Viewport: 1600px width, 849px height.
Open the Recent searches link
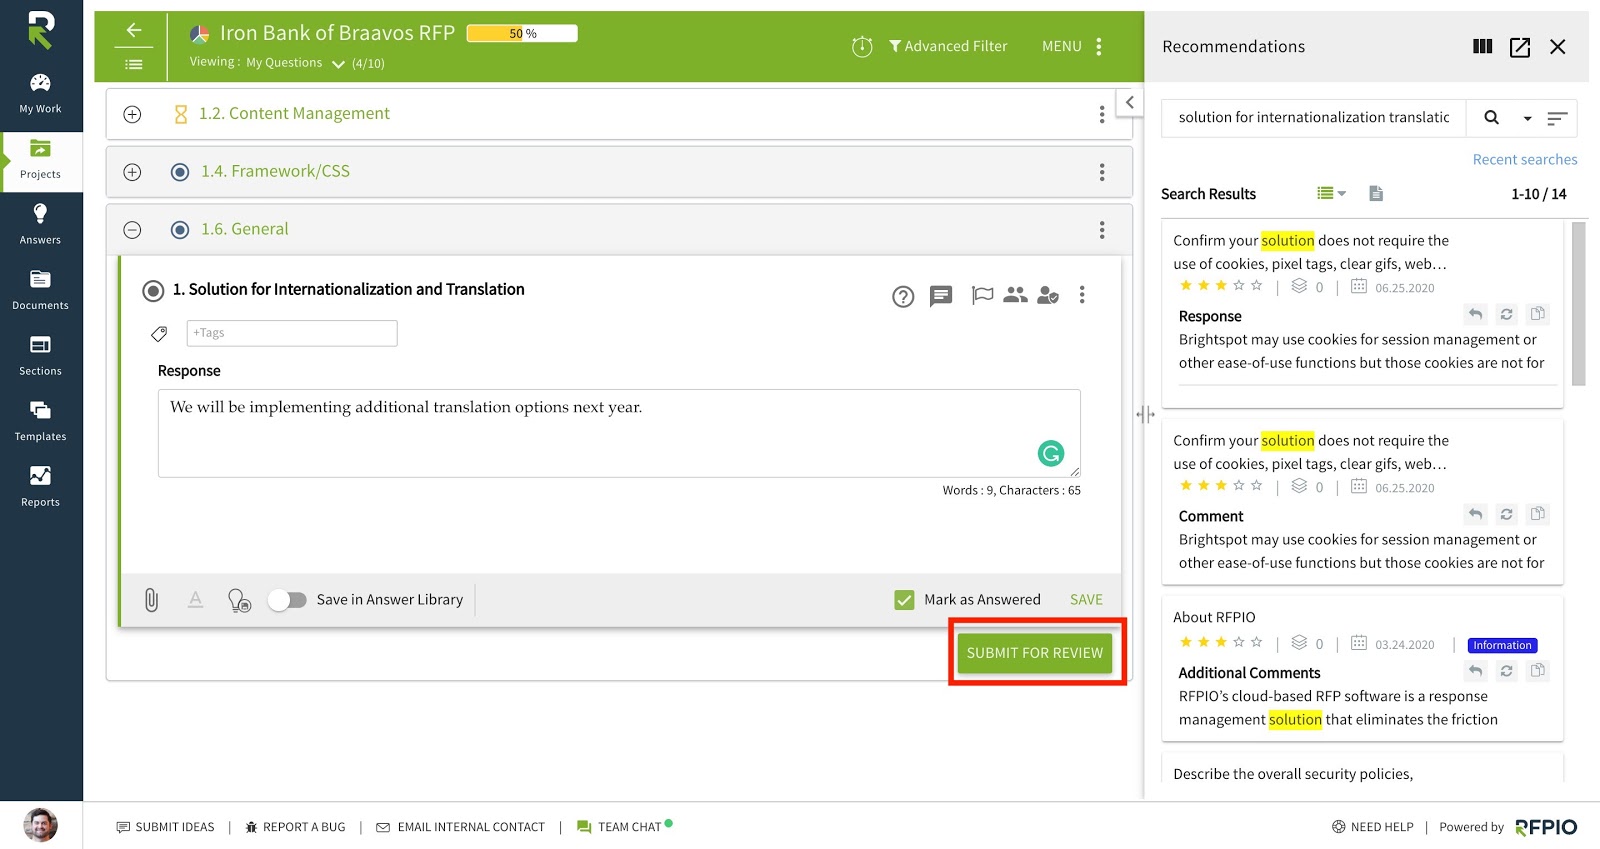(x=1524, y=160)
